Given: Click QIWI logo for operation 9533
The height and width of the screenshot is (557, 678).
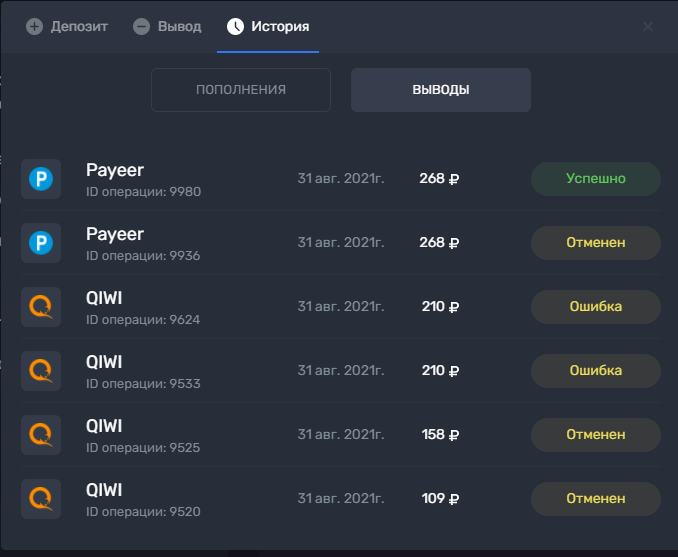Looking at the screenshot, I should click(41, 371).
